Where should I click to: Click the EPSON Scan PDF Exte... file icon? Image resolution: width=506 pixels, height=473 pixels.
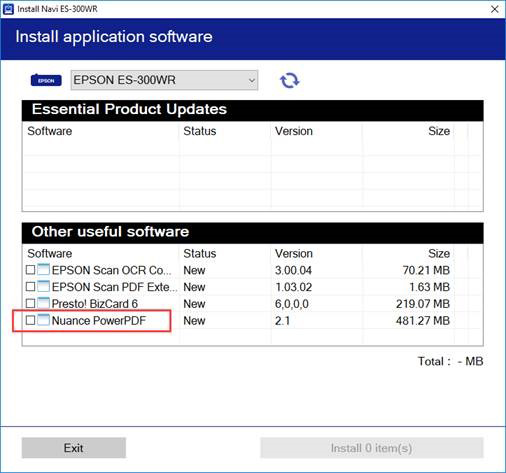44,286
